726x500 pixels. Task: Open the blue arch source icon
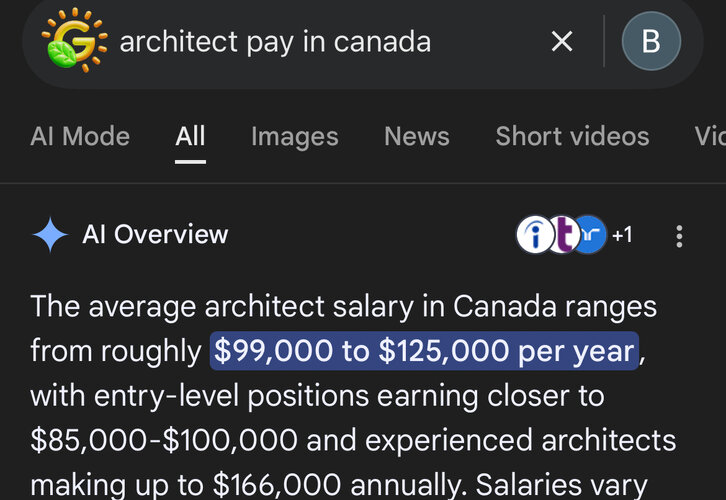[x=591, y=235]
